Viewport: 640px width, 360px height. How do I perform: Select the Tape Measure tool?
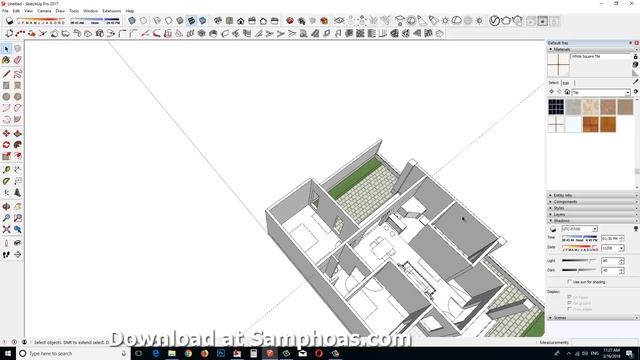click(x=6, y=170)
